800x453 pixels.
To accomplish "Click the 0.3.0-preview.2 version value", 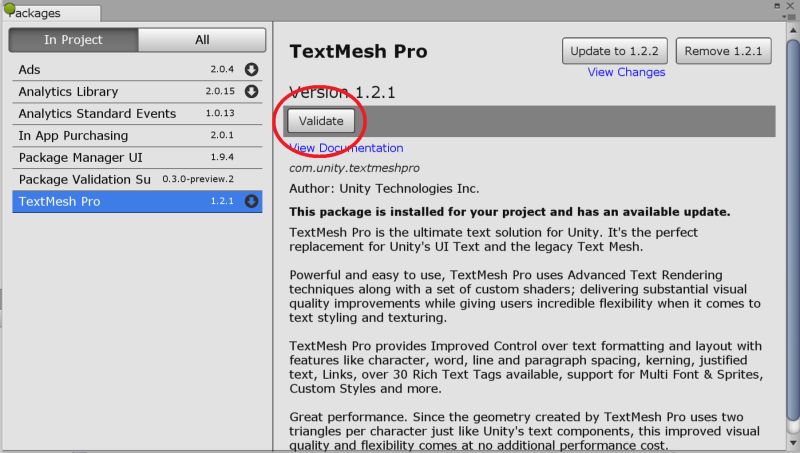I will tap(198, 179).
